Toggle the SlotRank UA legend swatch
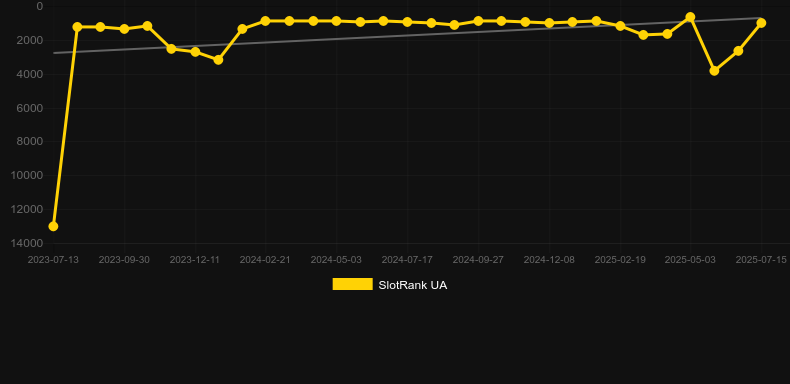This screenshot has height=384, width=790. tap(352, 284)
